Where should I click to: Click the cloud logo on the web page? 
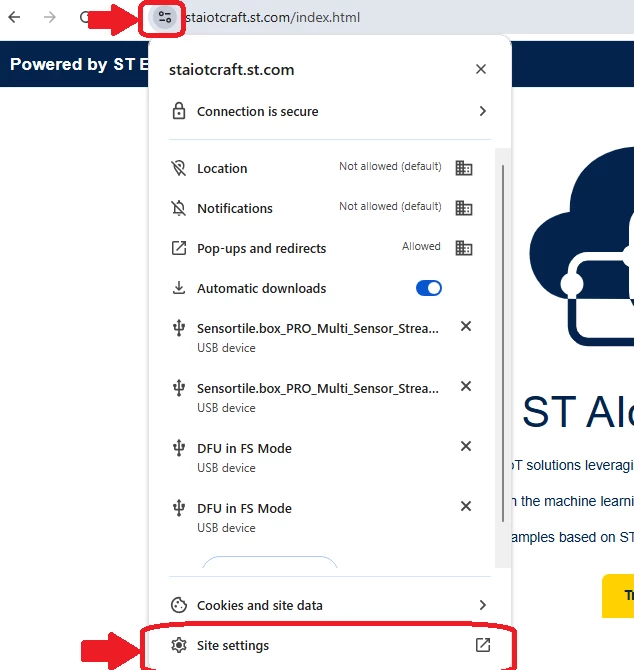[x=582, y=246]
